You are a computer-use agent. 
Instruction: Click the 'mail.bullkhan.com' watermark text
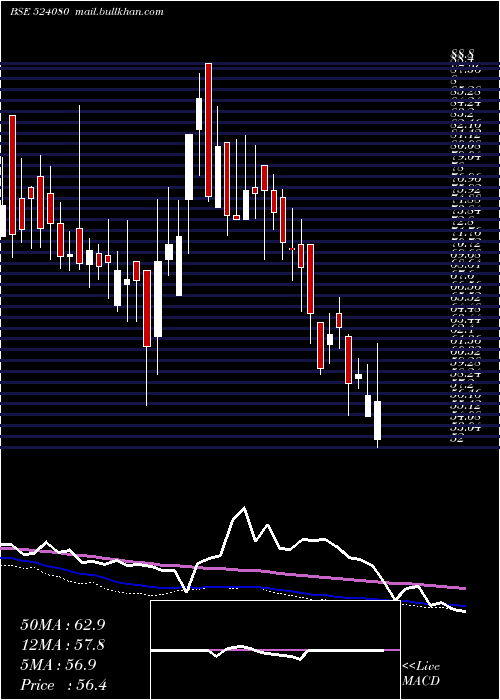tap(119, 12)
